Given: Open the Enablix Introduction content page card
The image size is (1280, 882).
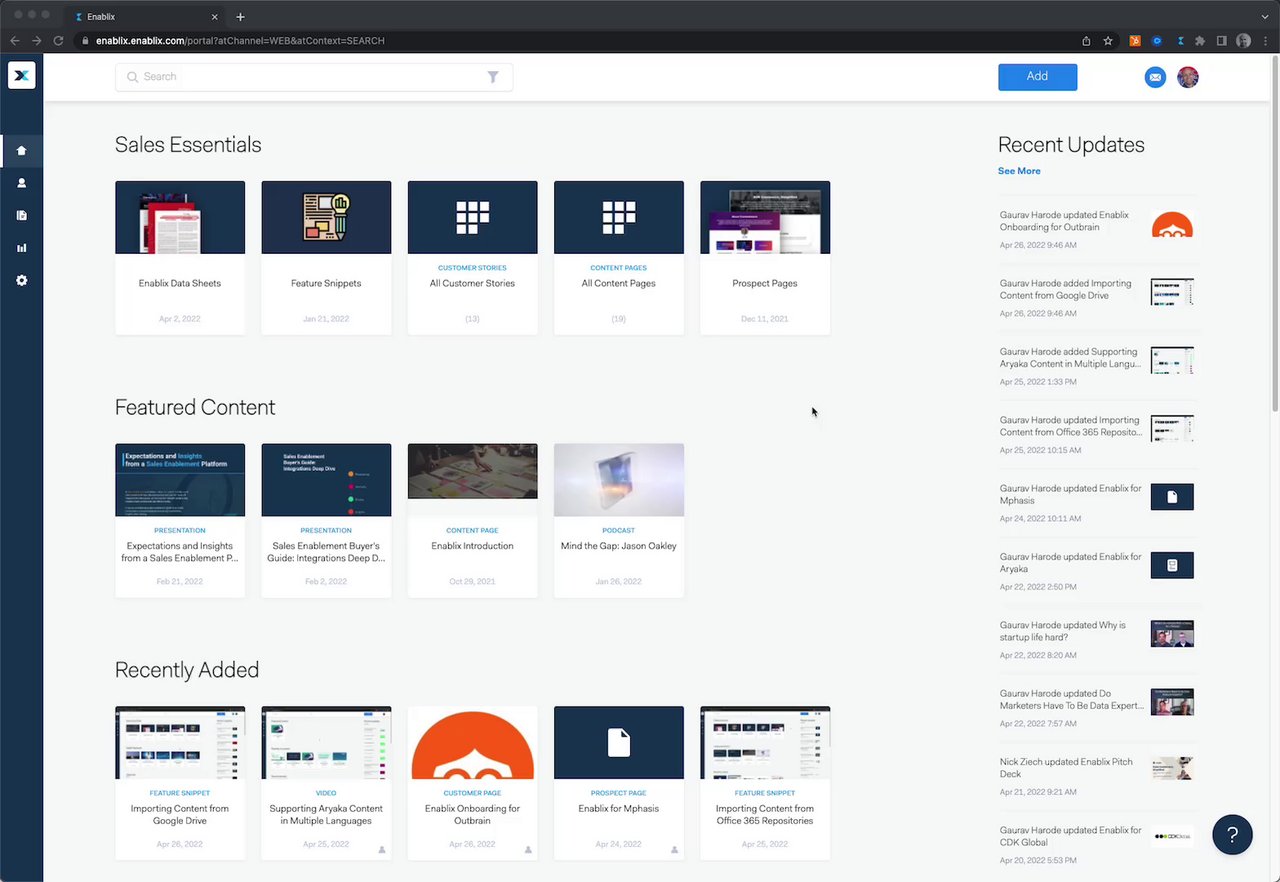Looking at the screenshot, I should click(x=472, y=521).
